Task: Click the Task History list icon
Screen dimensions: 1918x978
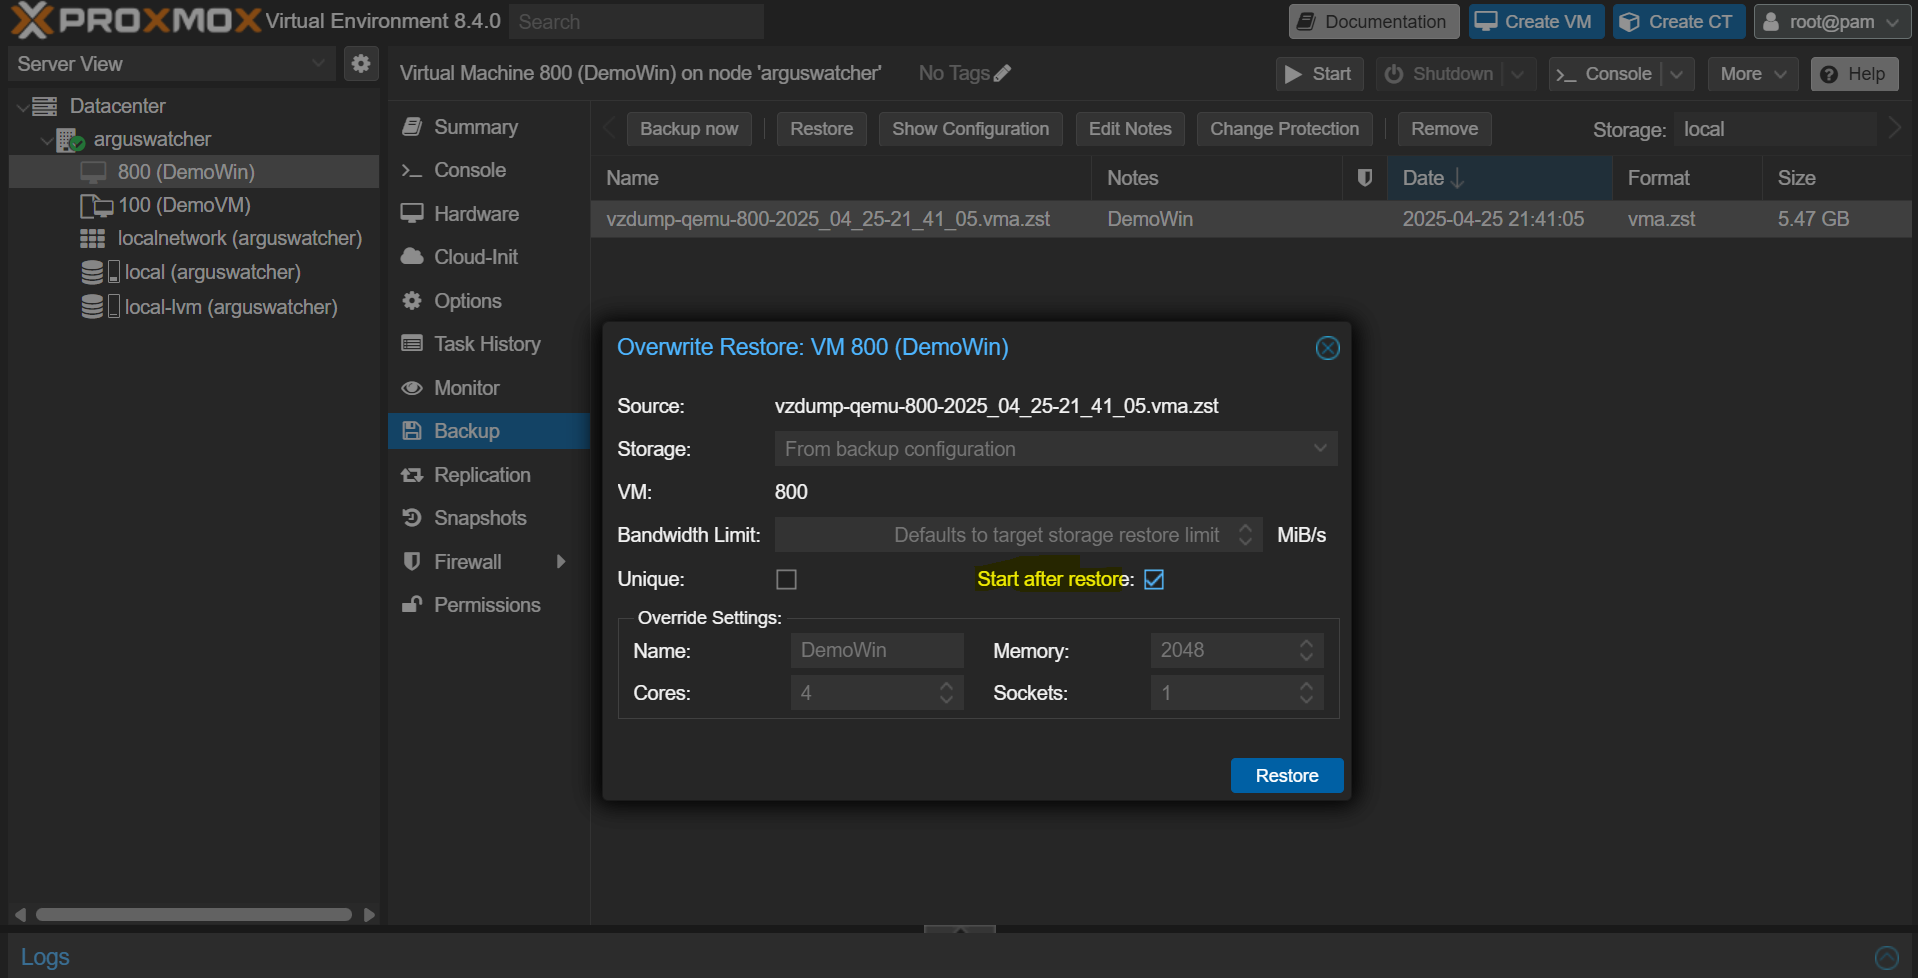Action: point(411,344)
